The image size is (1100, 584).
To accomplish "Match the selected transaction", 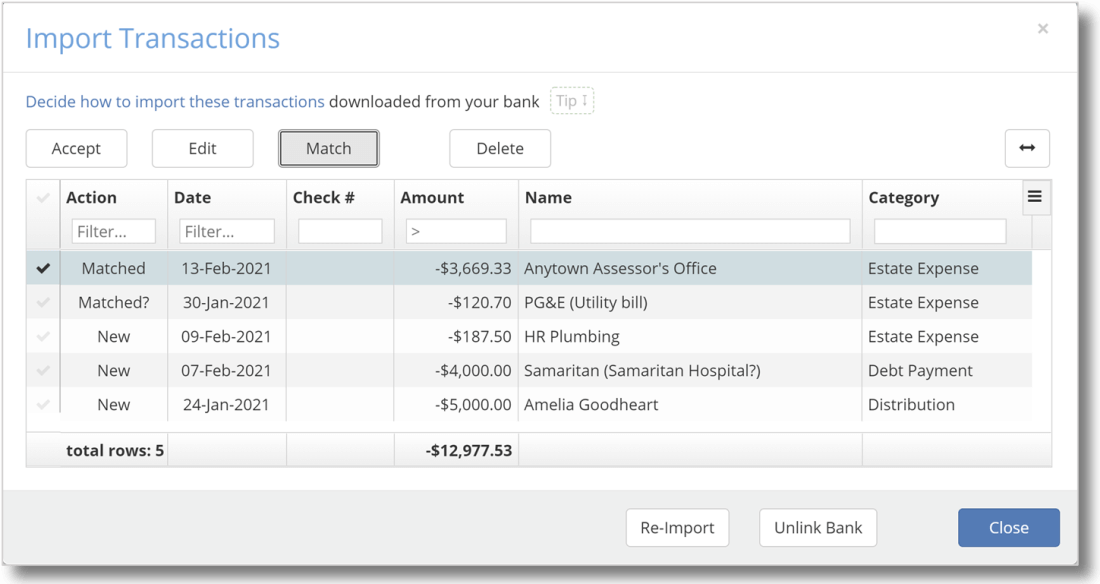I will tap(328, 147).
